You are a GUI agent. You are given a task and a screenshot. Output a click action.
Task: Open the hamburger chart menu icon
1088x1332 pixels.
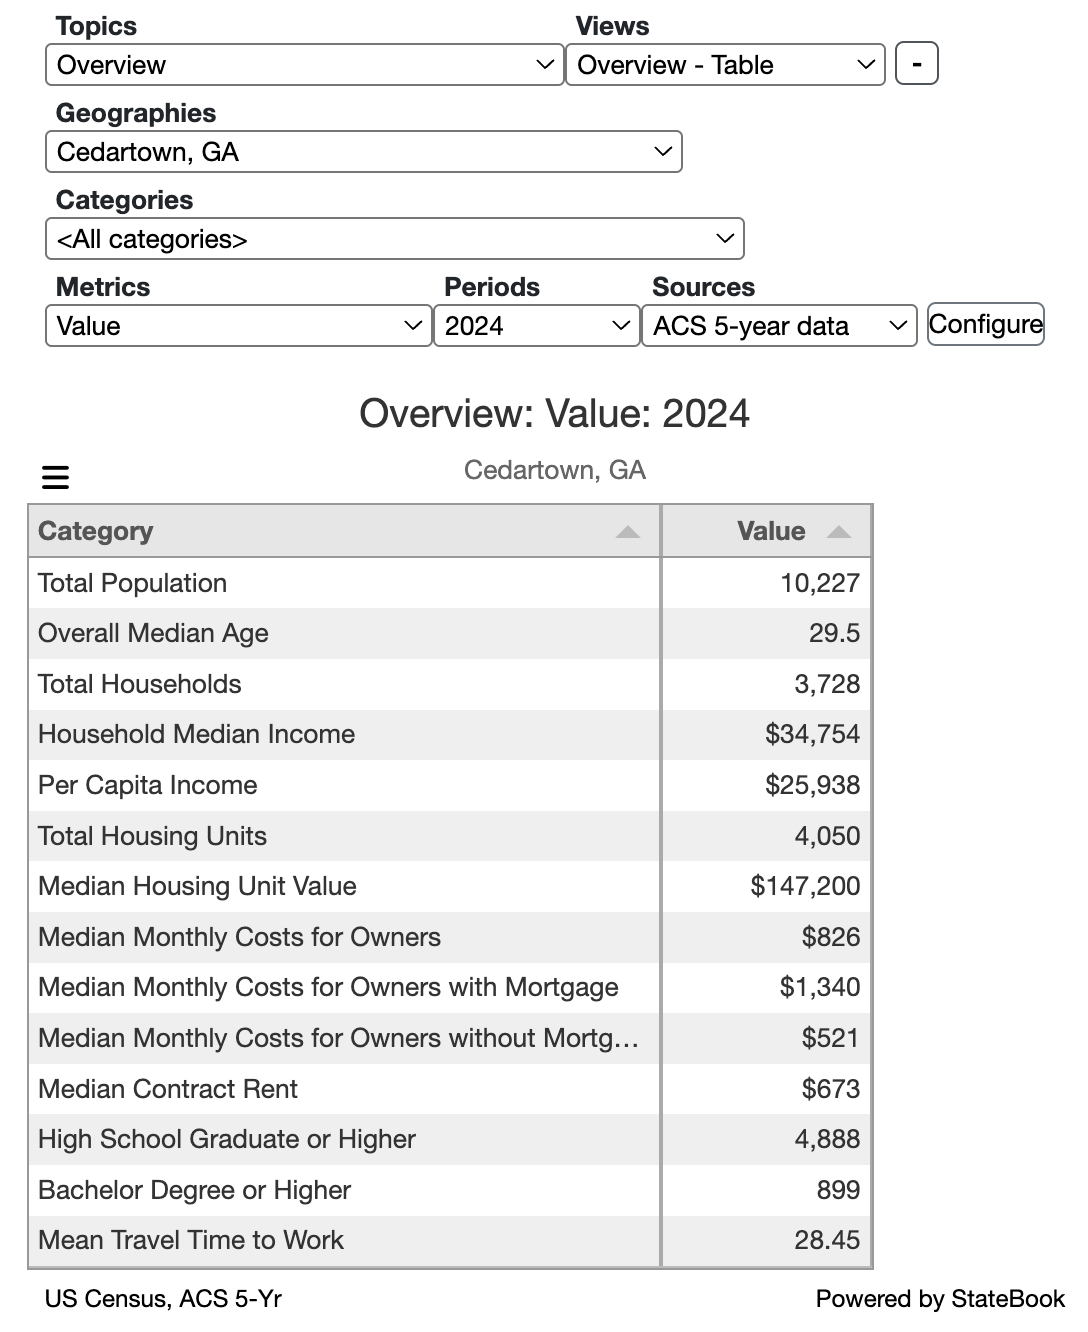[55, 477]
